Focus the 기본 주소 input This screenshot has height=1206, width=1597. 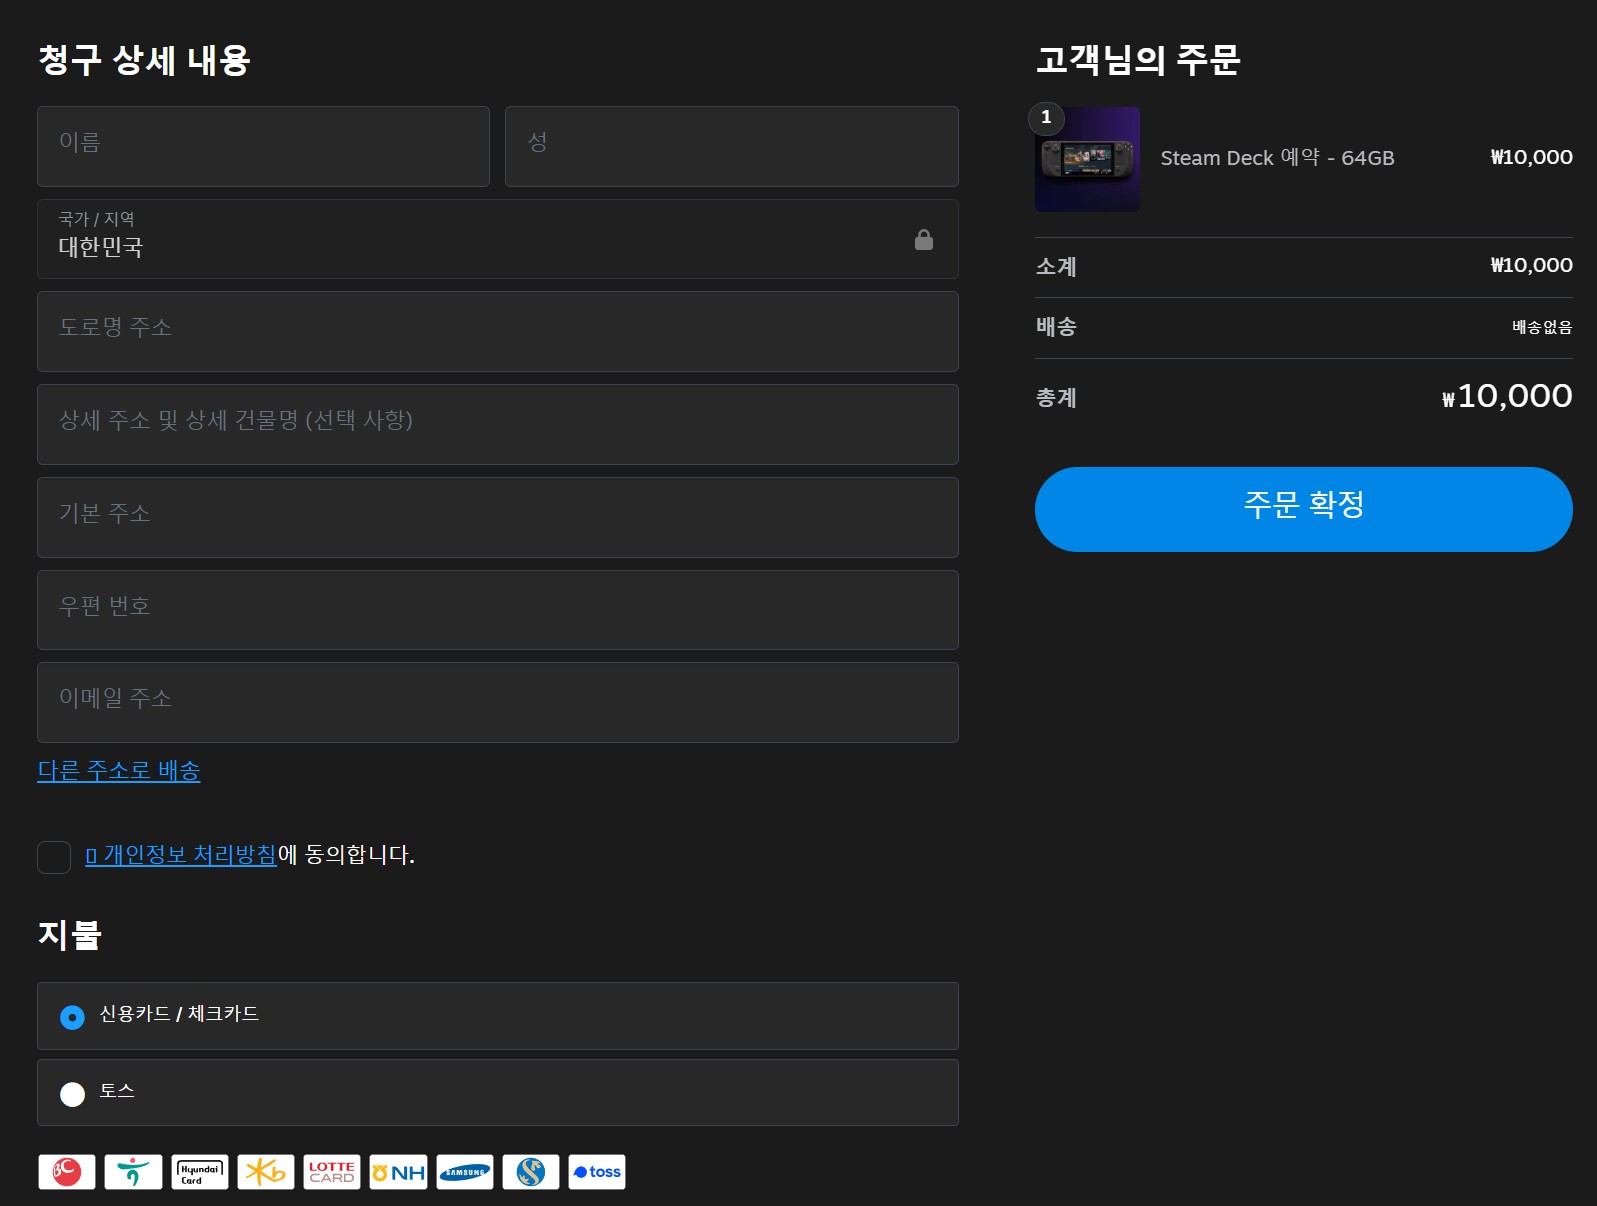pos(498,518)
